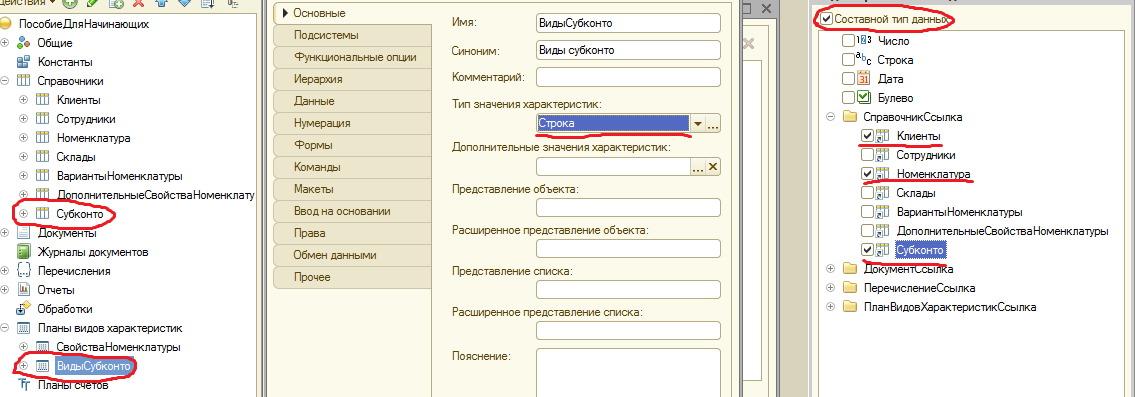Uncheck Клиенты in the type list
The width and height of the screenshot is (1135, 397).
[867, 135]
